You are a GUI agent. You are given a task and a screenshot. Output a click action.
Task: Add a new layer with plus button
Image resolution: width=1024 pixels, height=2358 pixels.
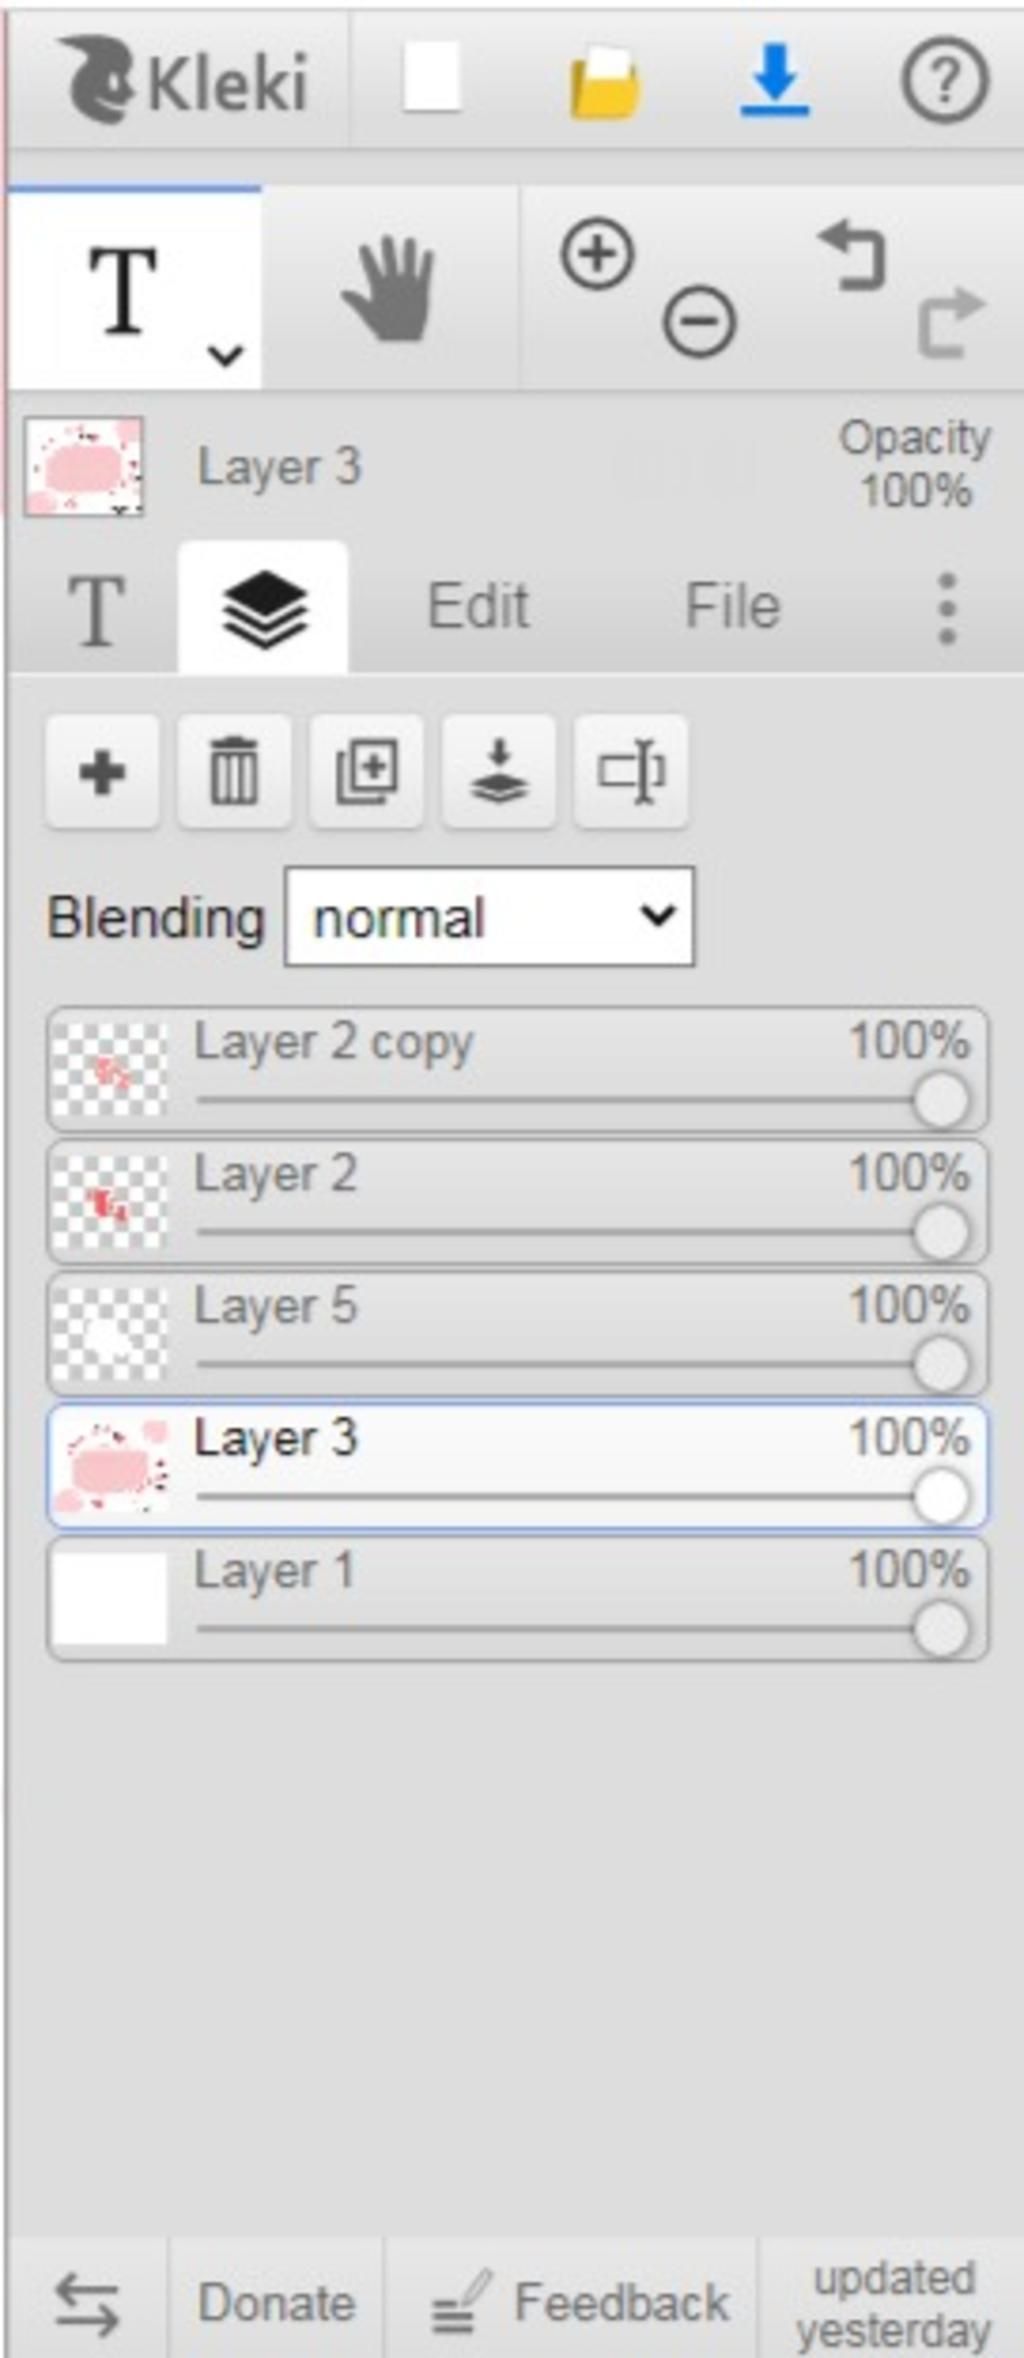tap(102, 772)
